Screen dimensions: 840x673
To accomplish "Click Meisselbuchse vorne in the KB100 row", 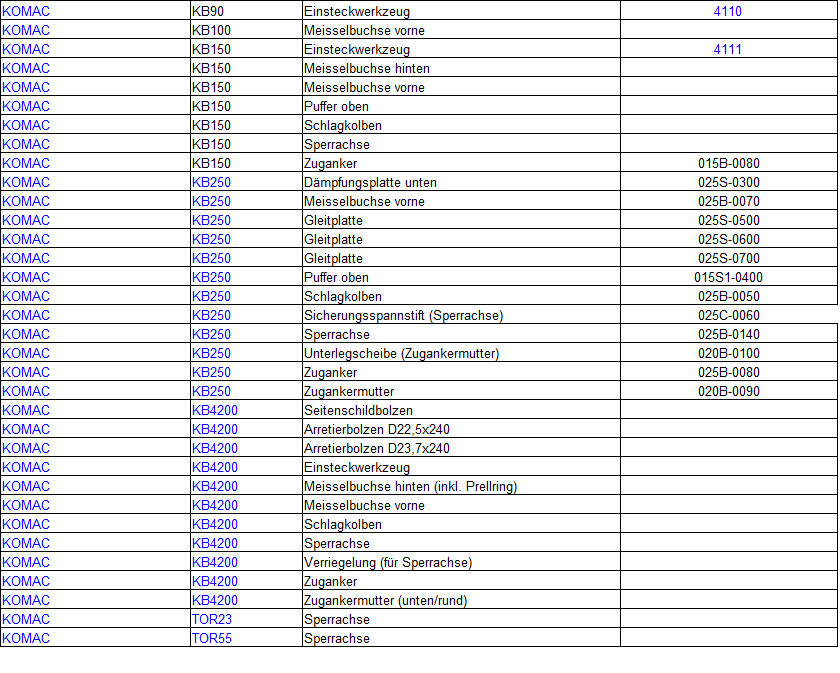I will click(364, 31).
